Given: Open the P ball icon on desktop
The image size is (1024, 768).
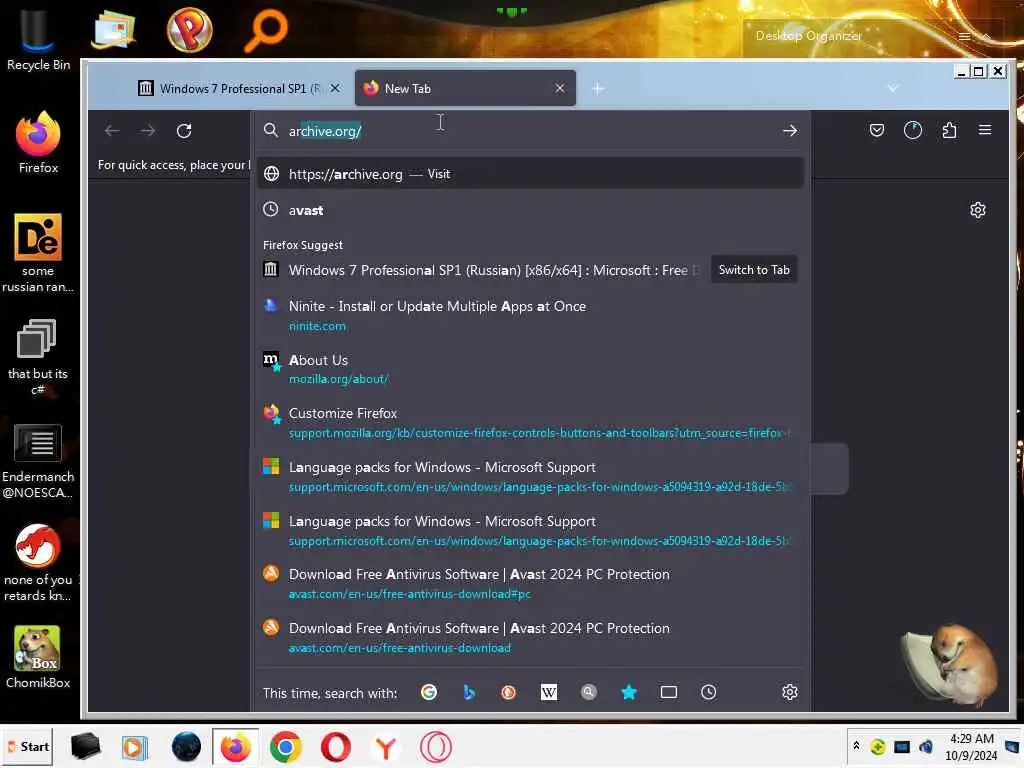Looking at the screenshot, I should [x=189, y=29].
